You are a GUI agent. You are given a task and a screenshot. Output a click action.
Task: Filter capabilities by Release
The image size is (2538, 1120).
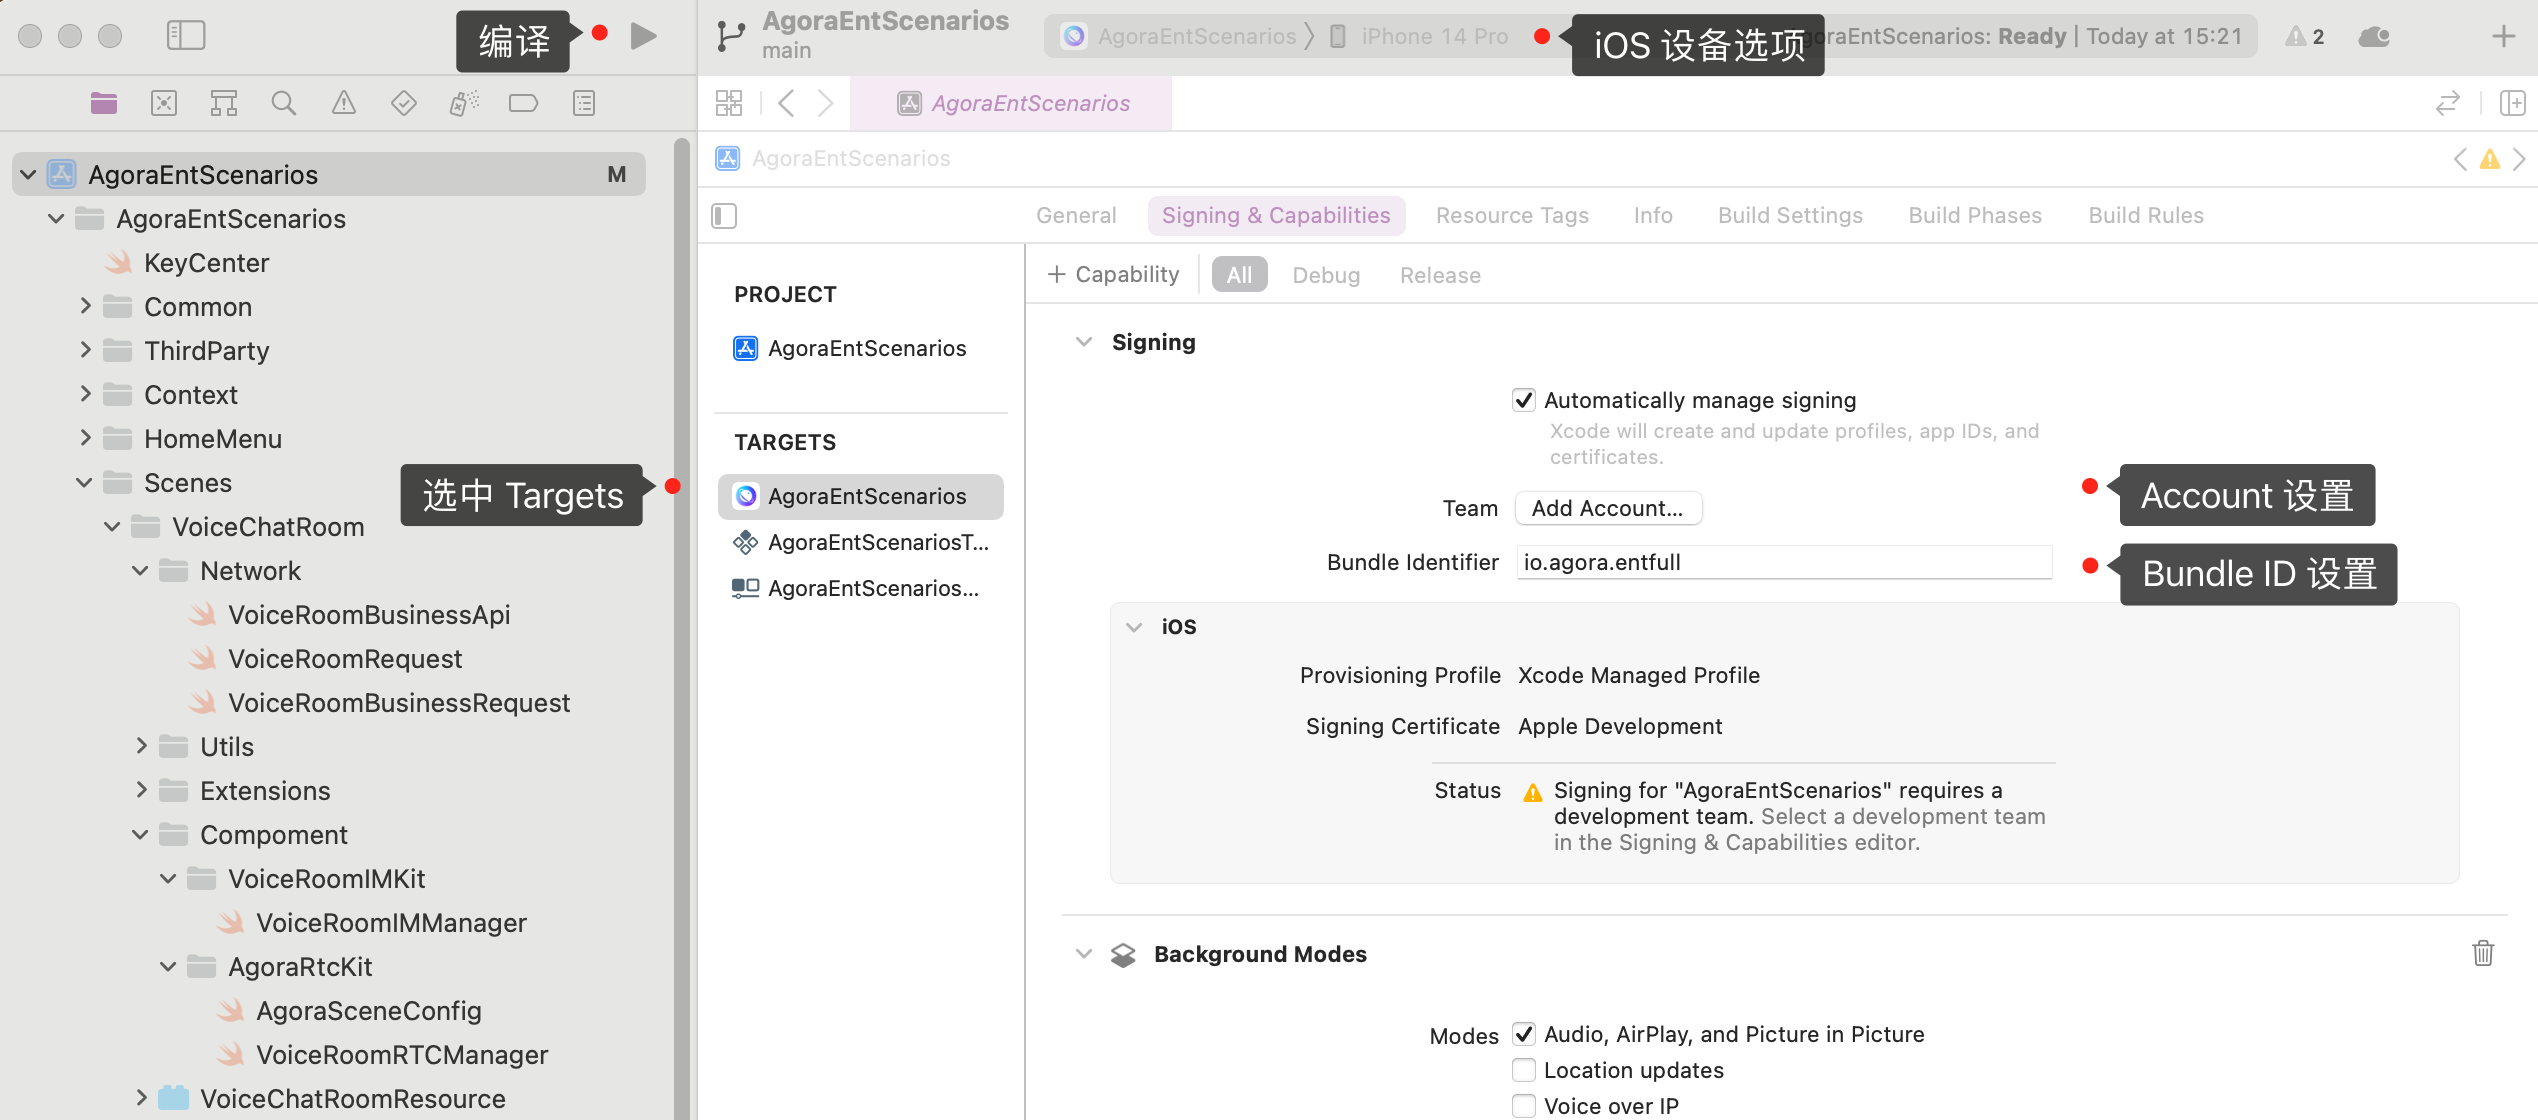[1440, 275]
